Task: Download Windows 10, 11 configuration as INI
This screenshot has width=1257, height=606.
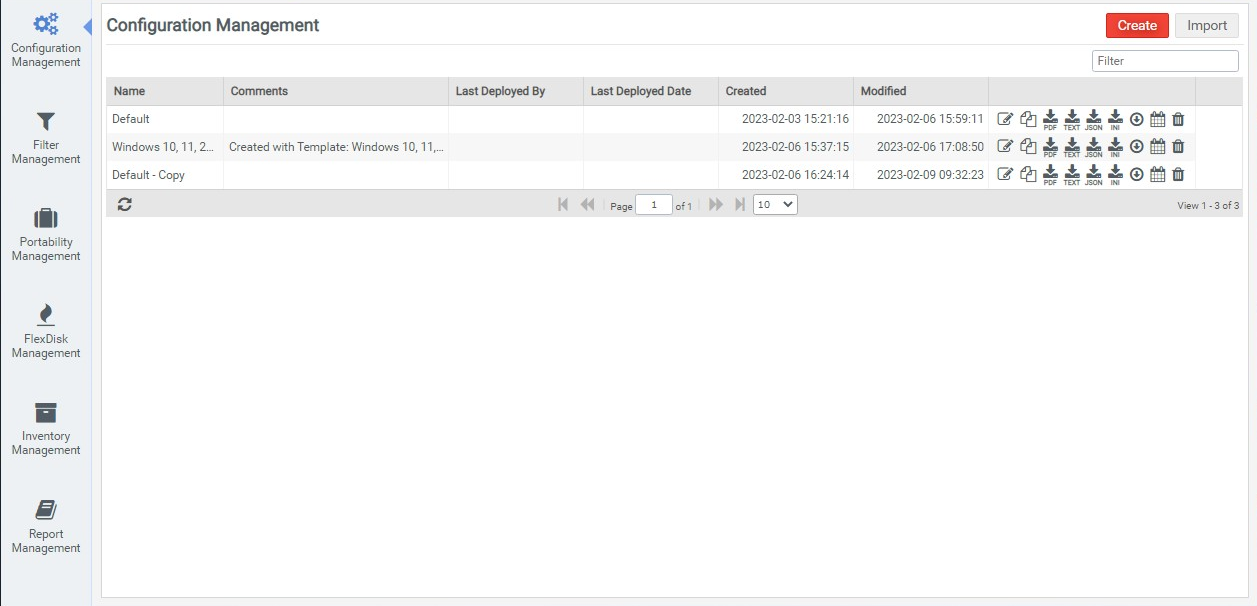Action: pyautogui.click(x=1115, y=147)
